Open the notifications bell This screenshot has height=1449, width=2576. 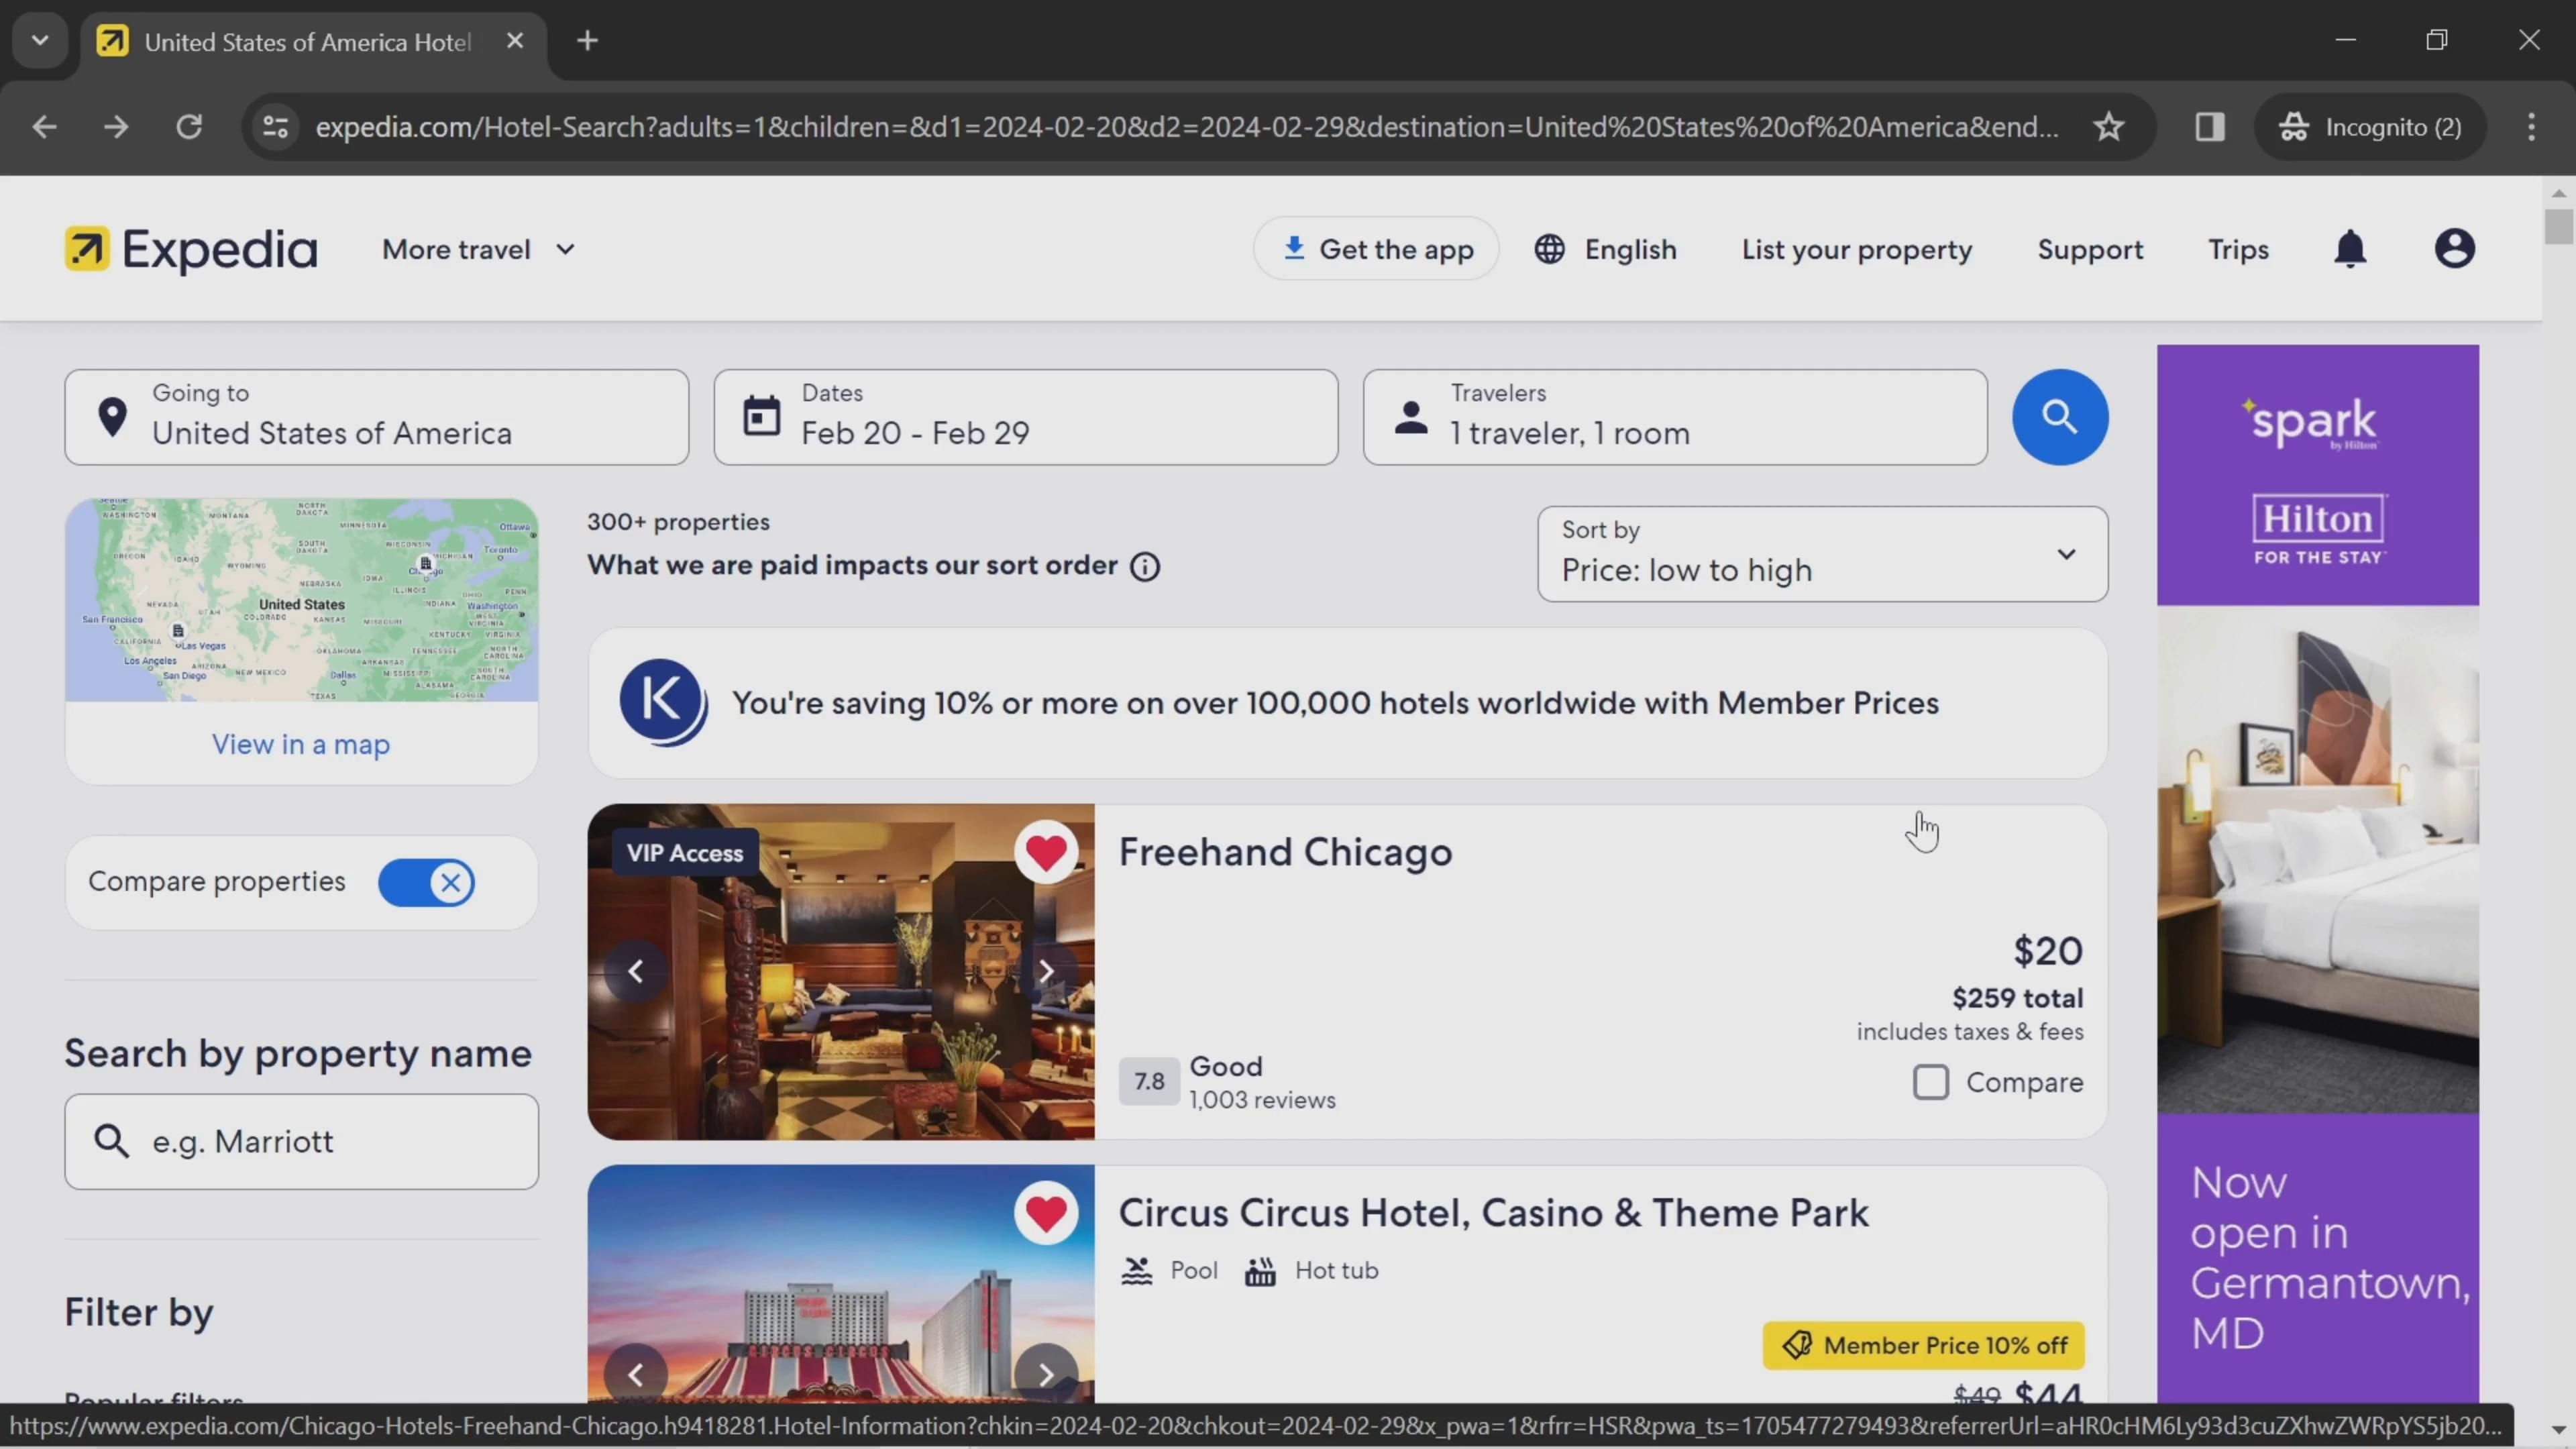pos(2349,249)
